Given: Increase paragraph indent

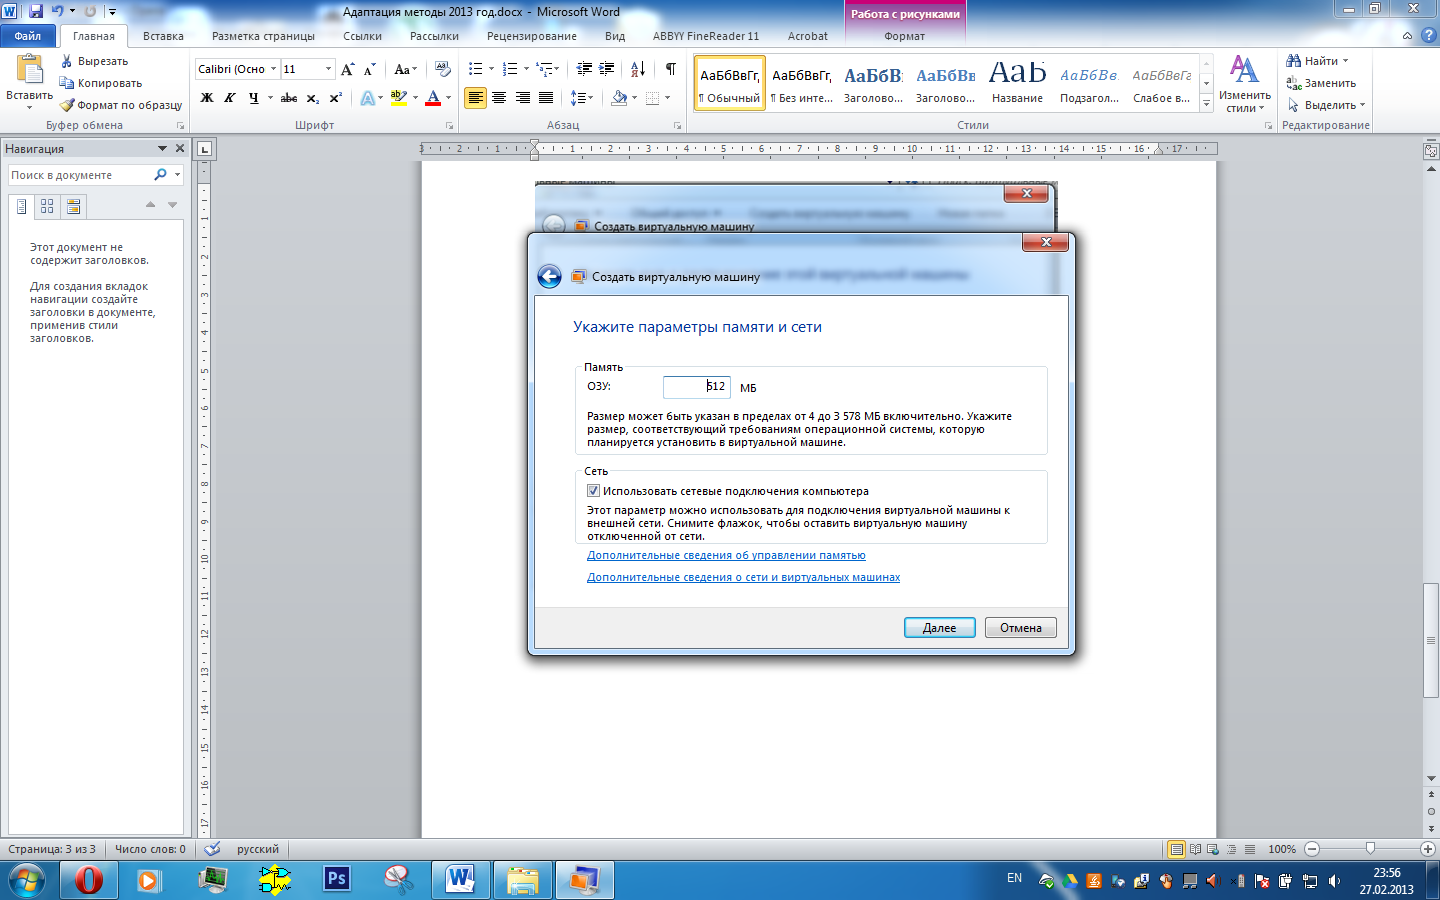Looking at the screenshot, I should (x=607, y=69).
